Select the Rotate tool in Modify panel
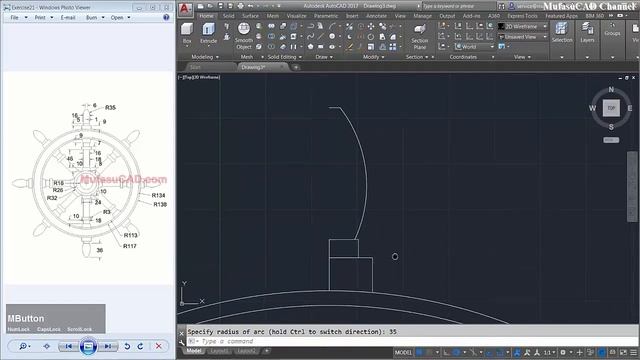Image resolution: width=640 pixels, height=360 pixels. (371, 37)
